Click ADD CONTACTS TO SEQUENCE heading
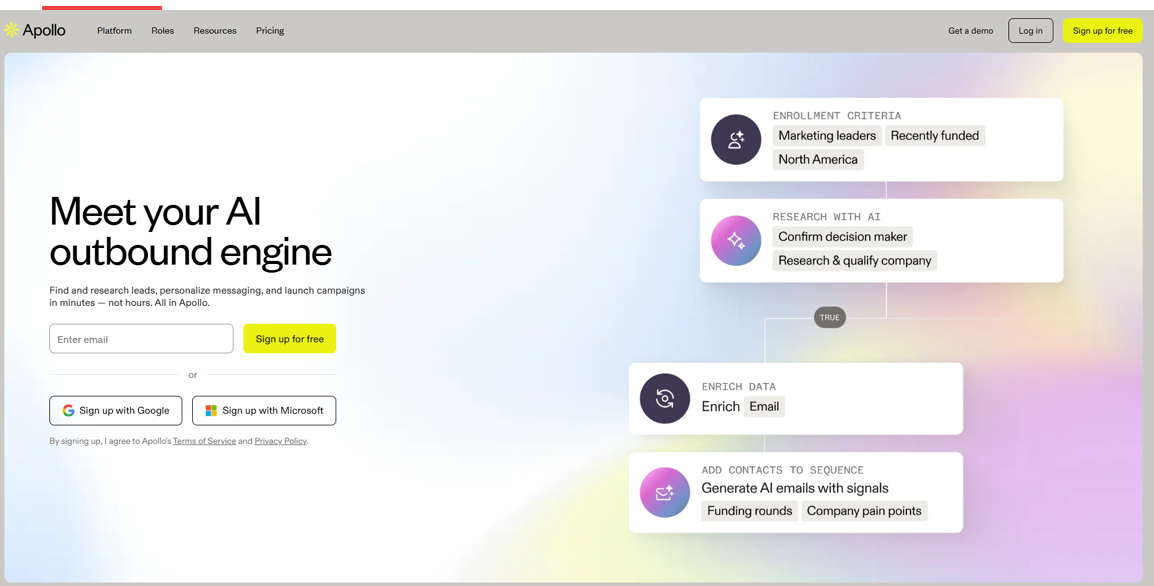This screenshot has width=1154, height=586. tap(782, 470)
